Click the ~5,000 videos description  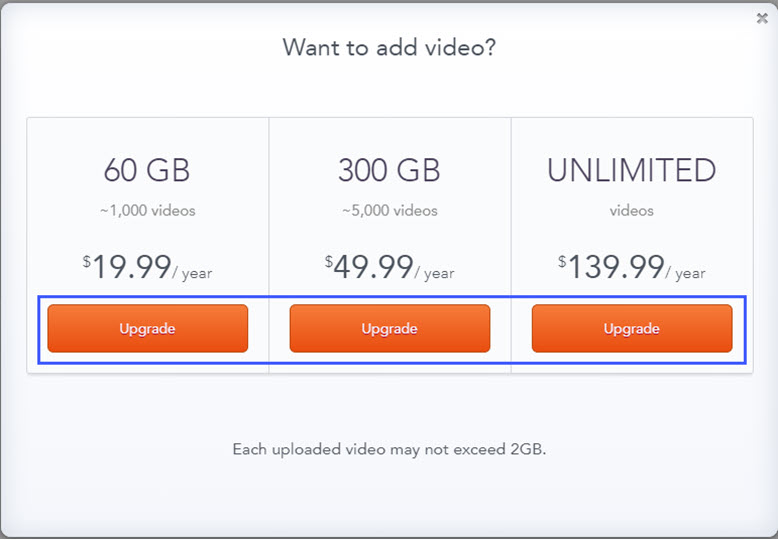tap(389, 211)
